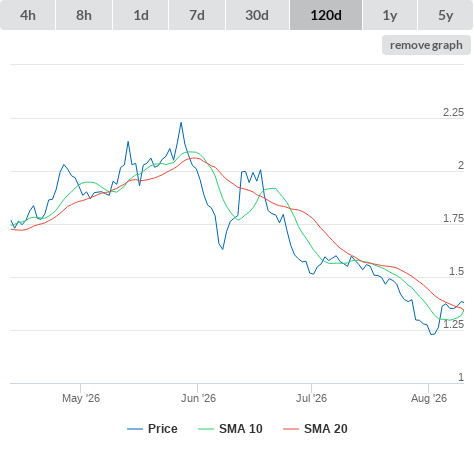Screen dimensions: 474x455
Task: Switch to the 8h time range
Action: (84, 15)
